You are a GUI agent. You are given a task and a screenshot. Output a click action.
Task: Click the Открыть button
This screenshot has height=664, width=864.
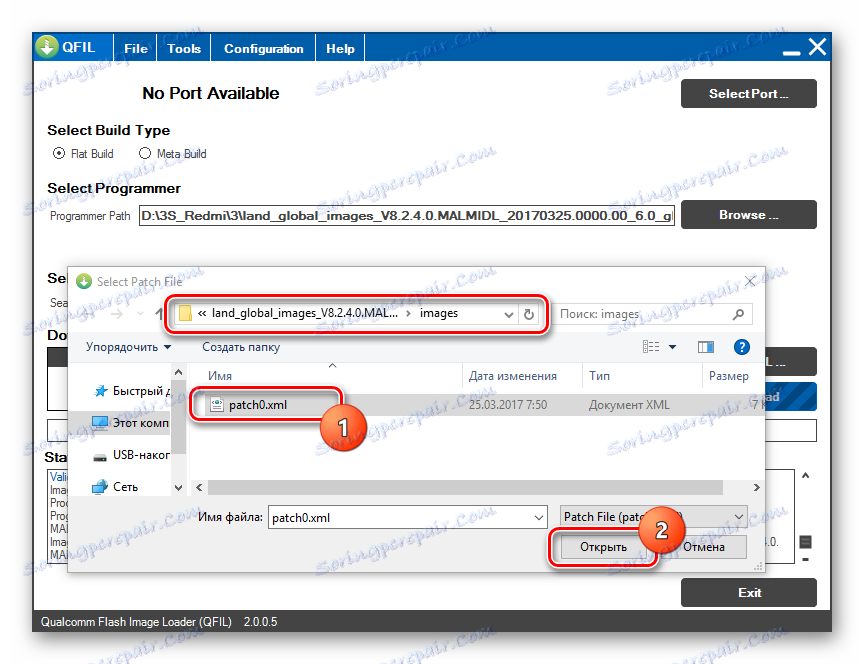tap(603, 547)
